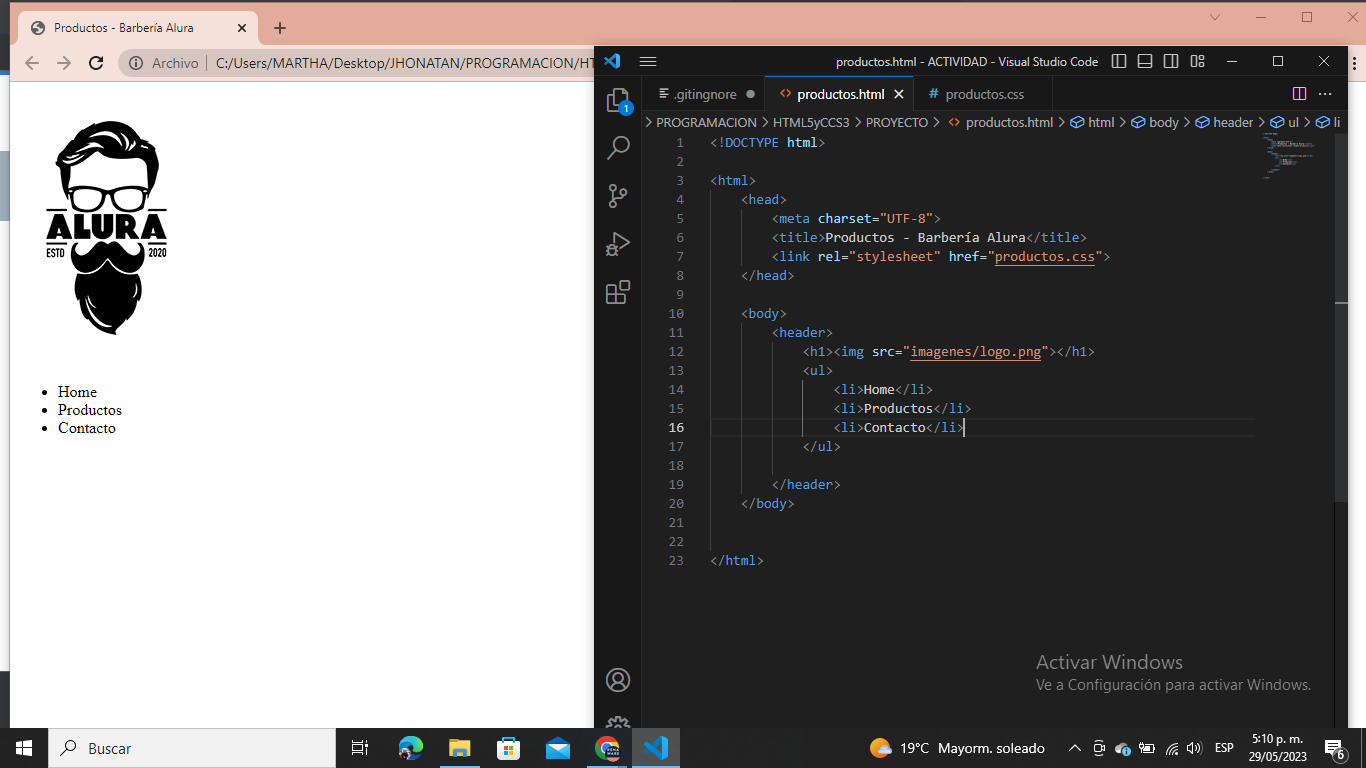The width and height of the screenshot is (1366, 768).
Task: Switch to the .gitingnore tab
Action: 704,94
